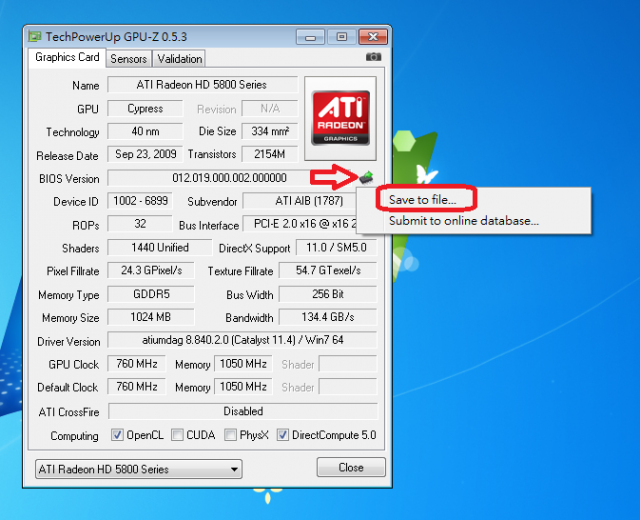Open the Validation tab

click(180, 59)
